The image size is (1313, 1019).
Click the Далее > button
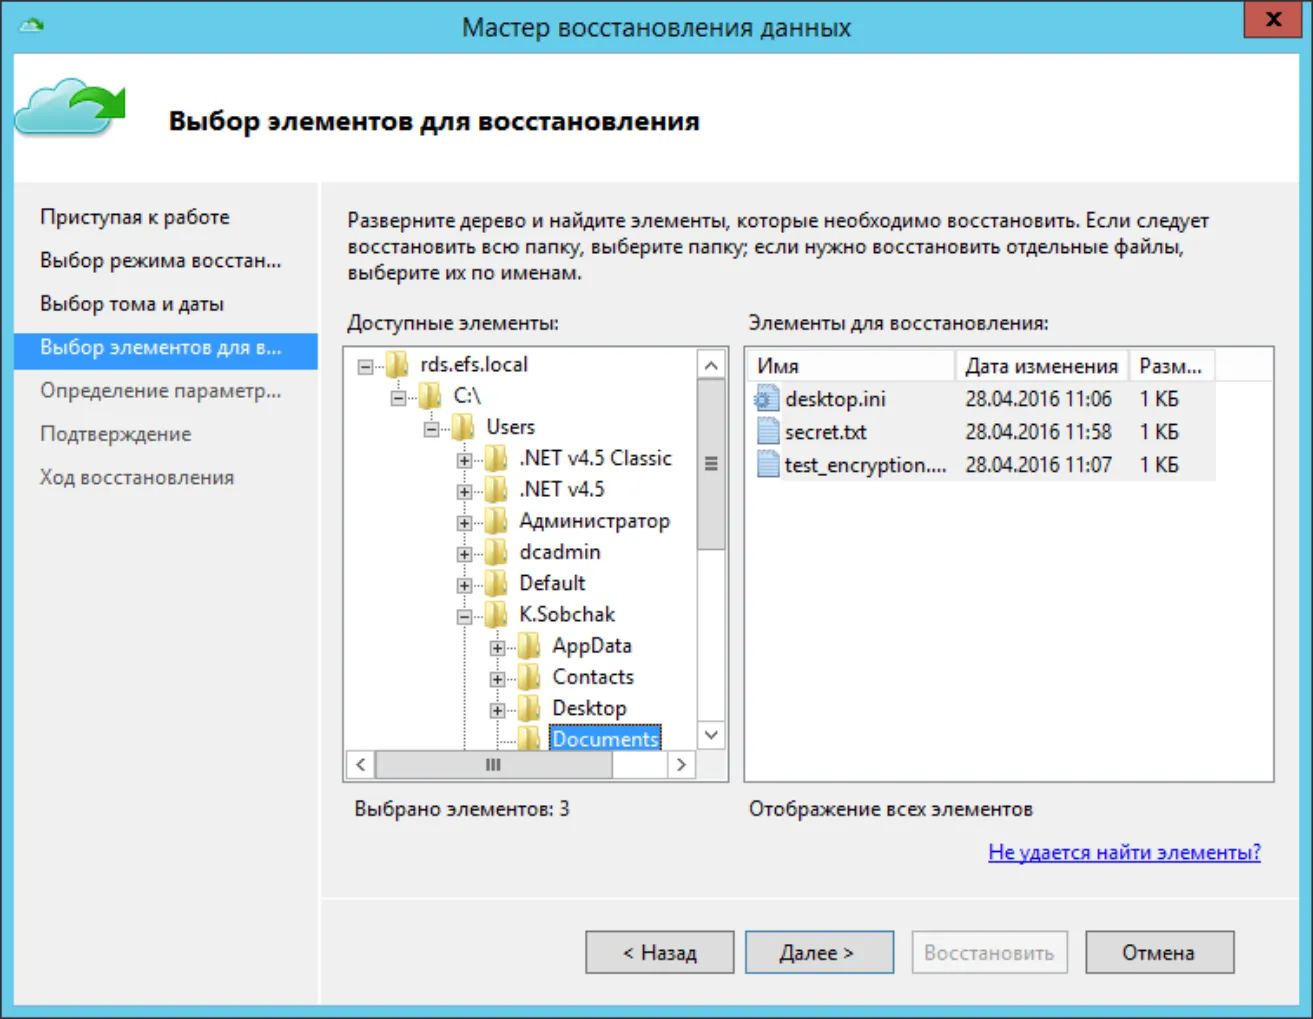[x=819, y=952]
